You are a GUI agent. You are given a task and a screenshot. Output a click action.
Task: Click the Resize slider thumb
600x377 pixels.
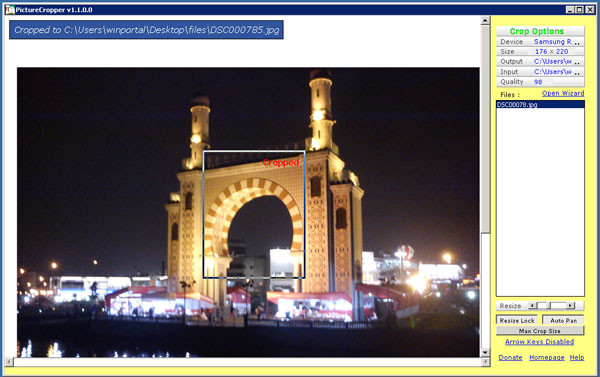(x=549, y=305)
